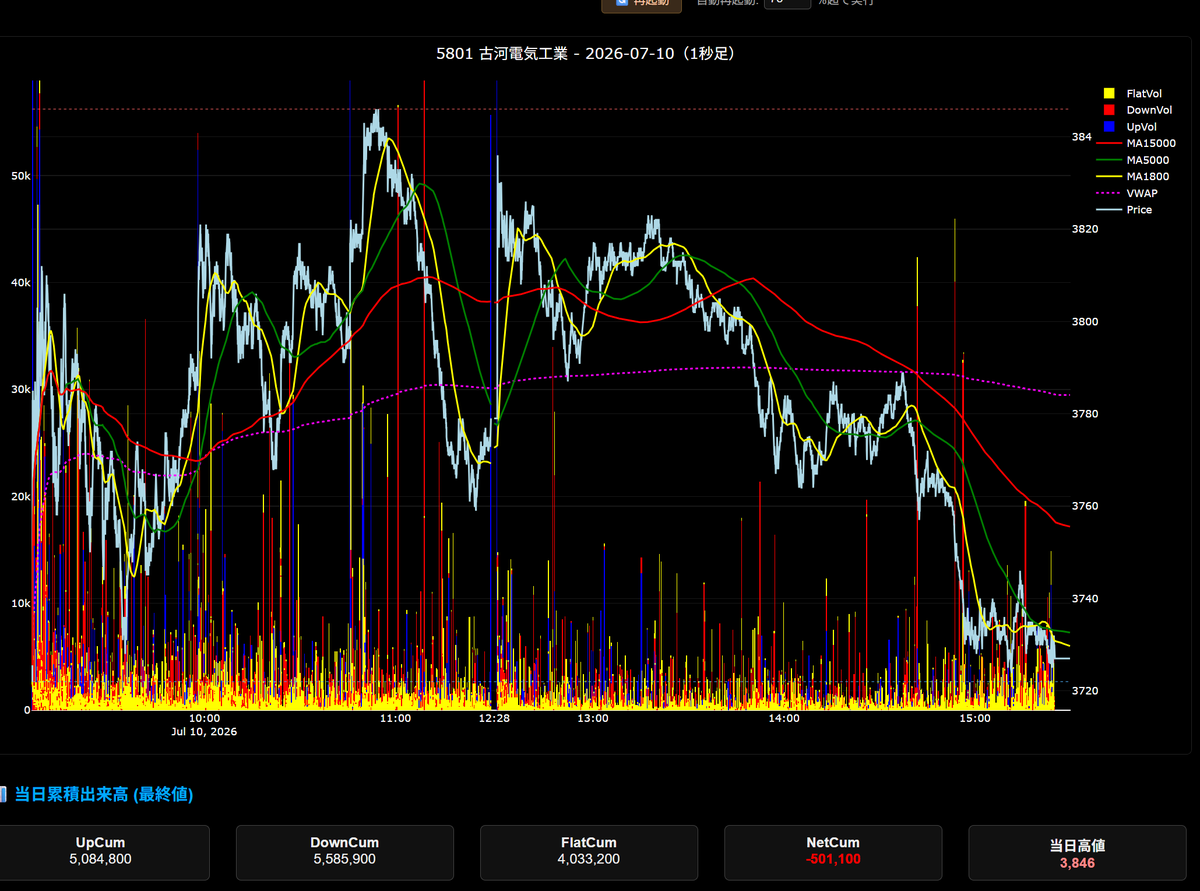Select the DownCum value 5,585,900
The width and height of the screenshot is (1200, 891).
[x=344, y=859]
